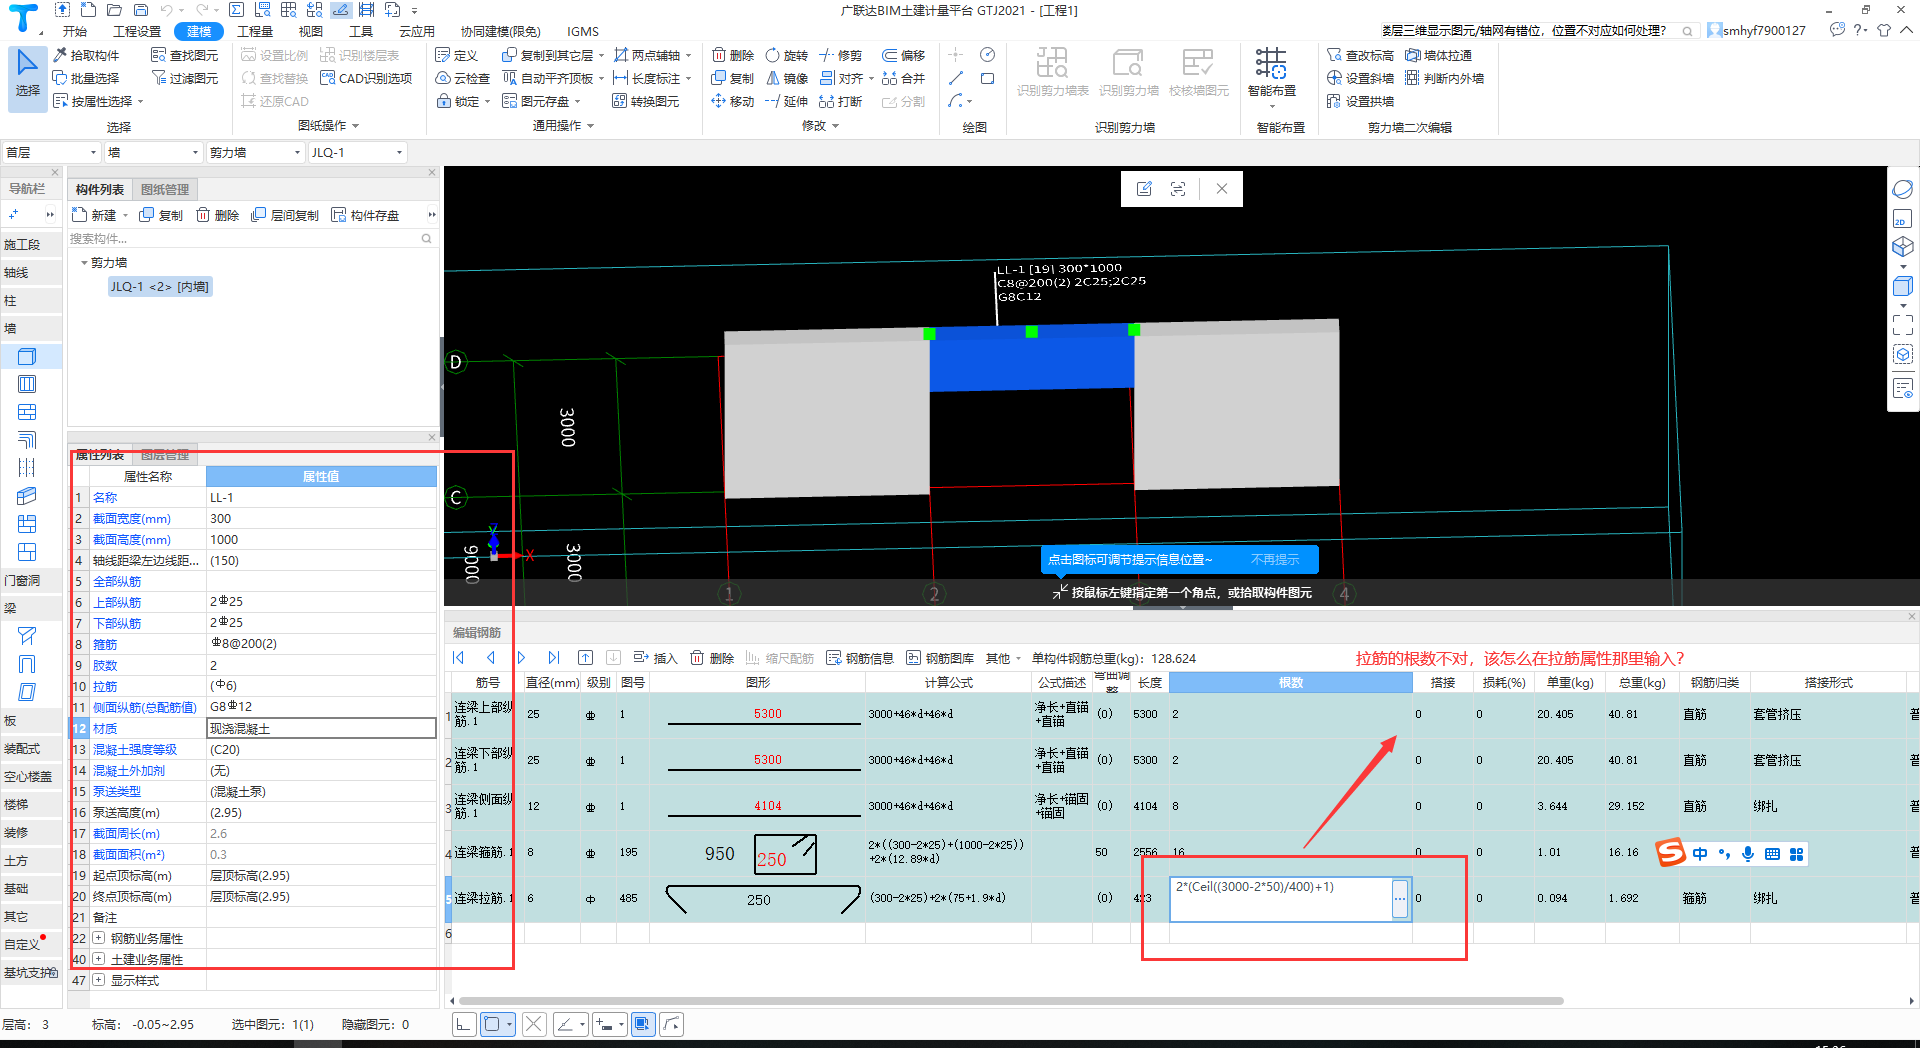Click 设置斜墙 tool
The height and width of the screenshot is (1048, 1920).
[x=1360, y=78]
